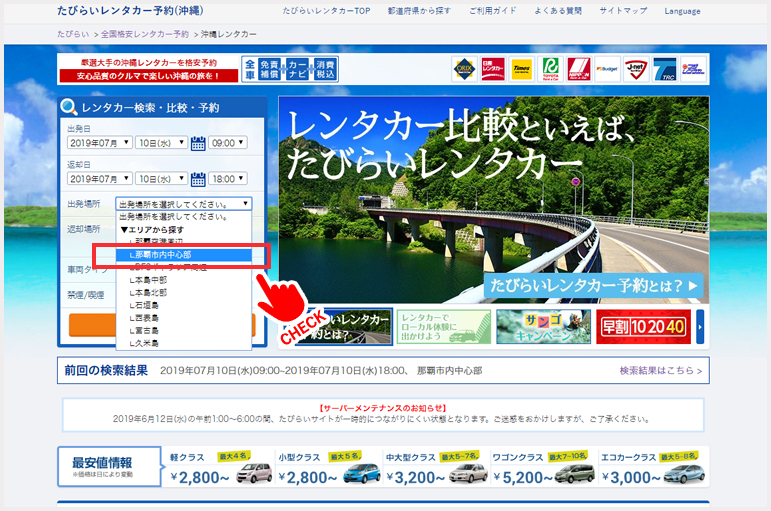The image size is (771, 511).
Task: Select 本島中部 from the location list
Action: [x=184, y=280]
